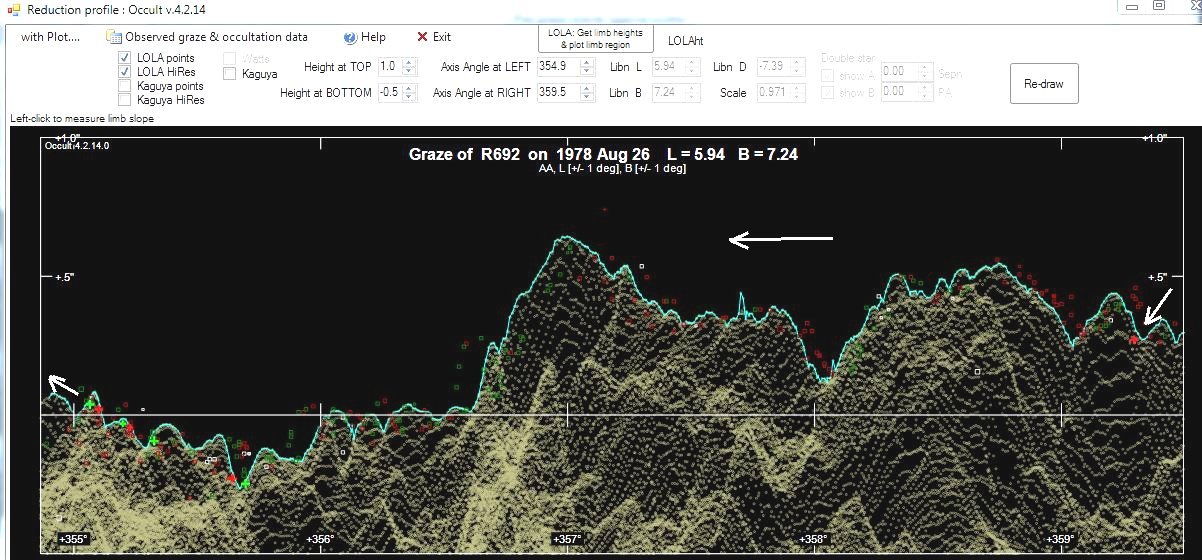Open the with Plot.... menu
This screenshot has width=1202, height=560.
pos(50,37)
